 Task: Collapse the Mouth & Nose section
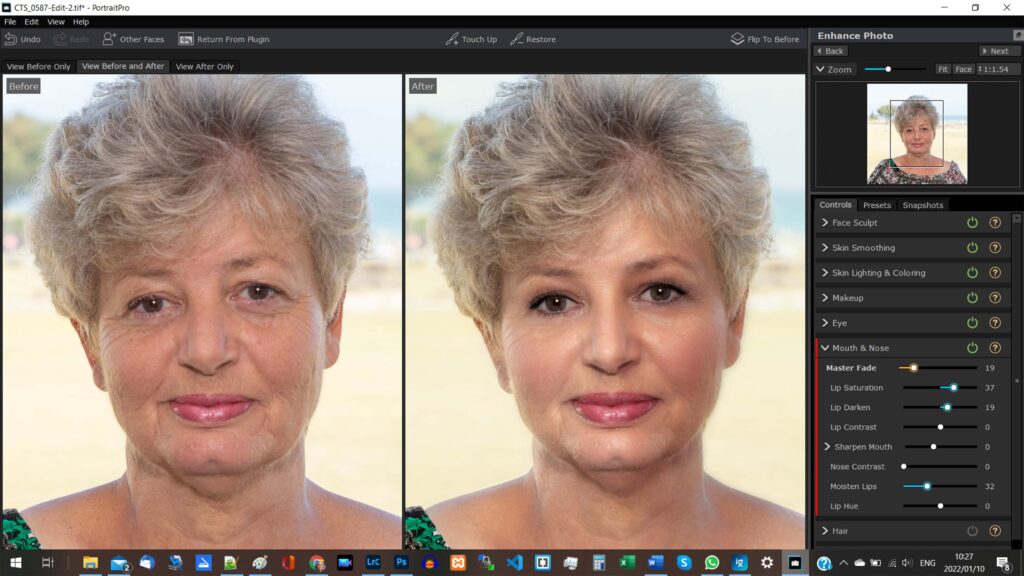[x=825, y=348]
